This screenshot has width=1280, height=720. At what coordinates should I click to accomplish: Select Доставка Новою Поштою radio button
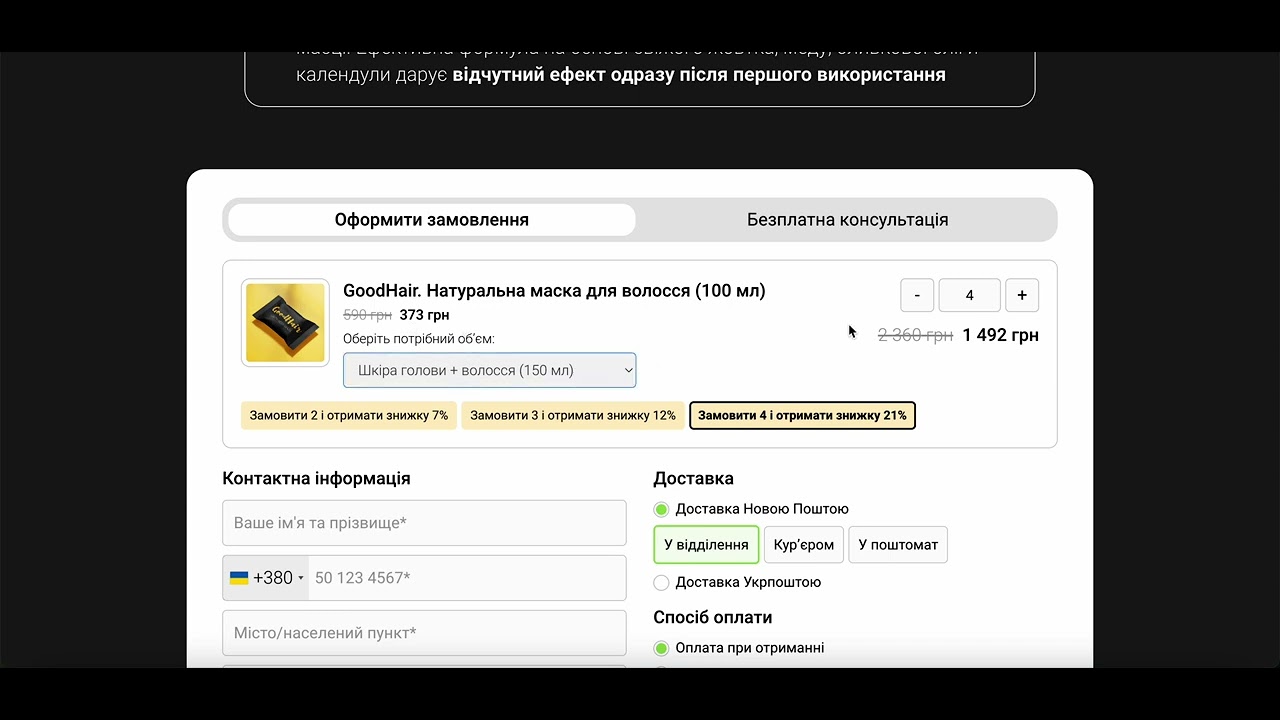[661, 509]
